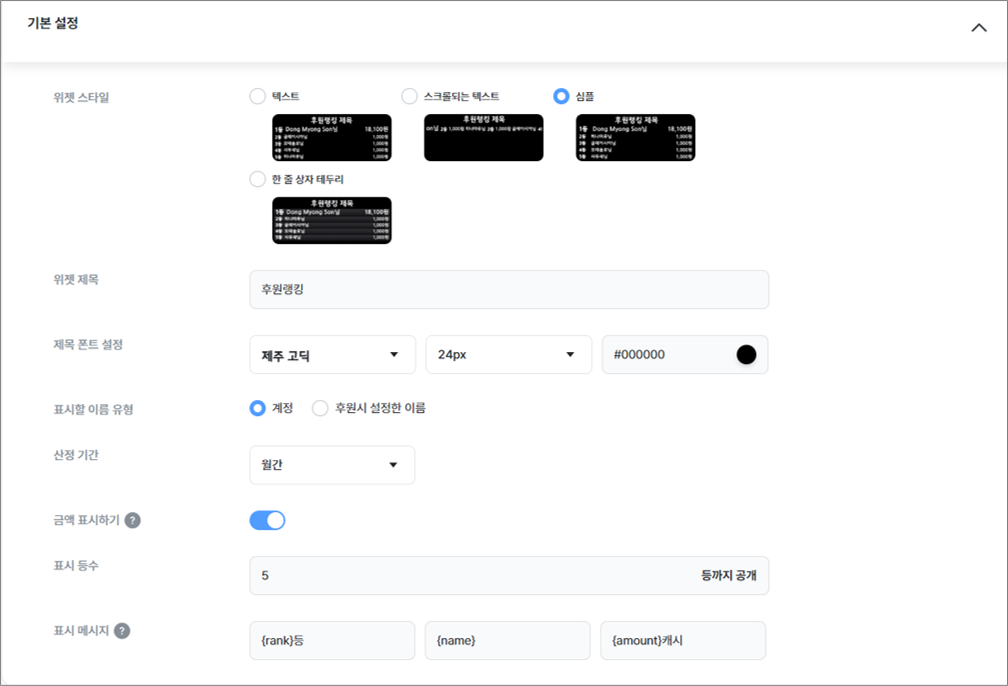Screen dimensions: 1008x686
Task: Focus the 위젯 제목 input field
Action: (509, 289)
